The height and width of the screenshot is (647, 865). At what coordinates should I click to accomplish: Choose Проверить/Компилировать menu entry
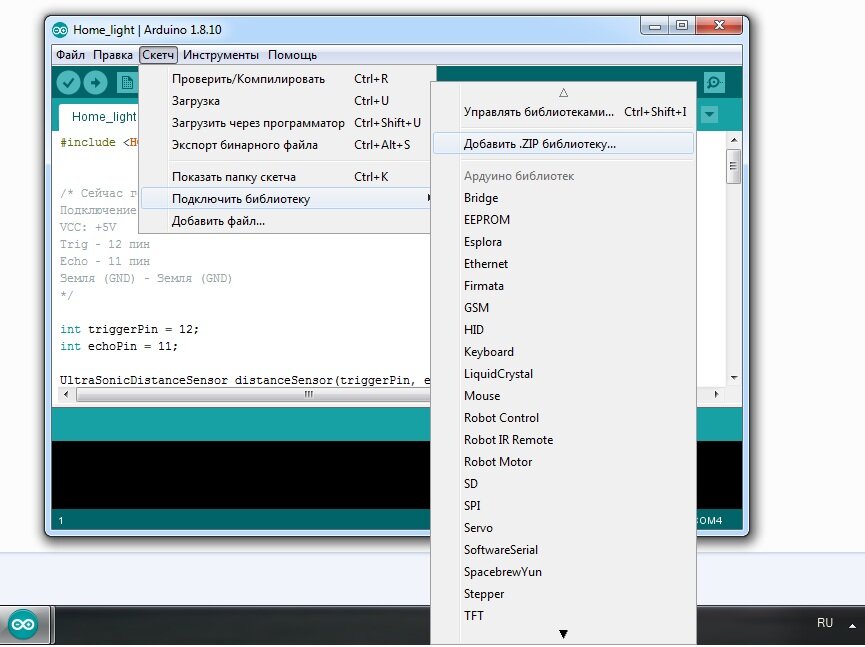[x=285, y=79]
